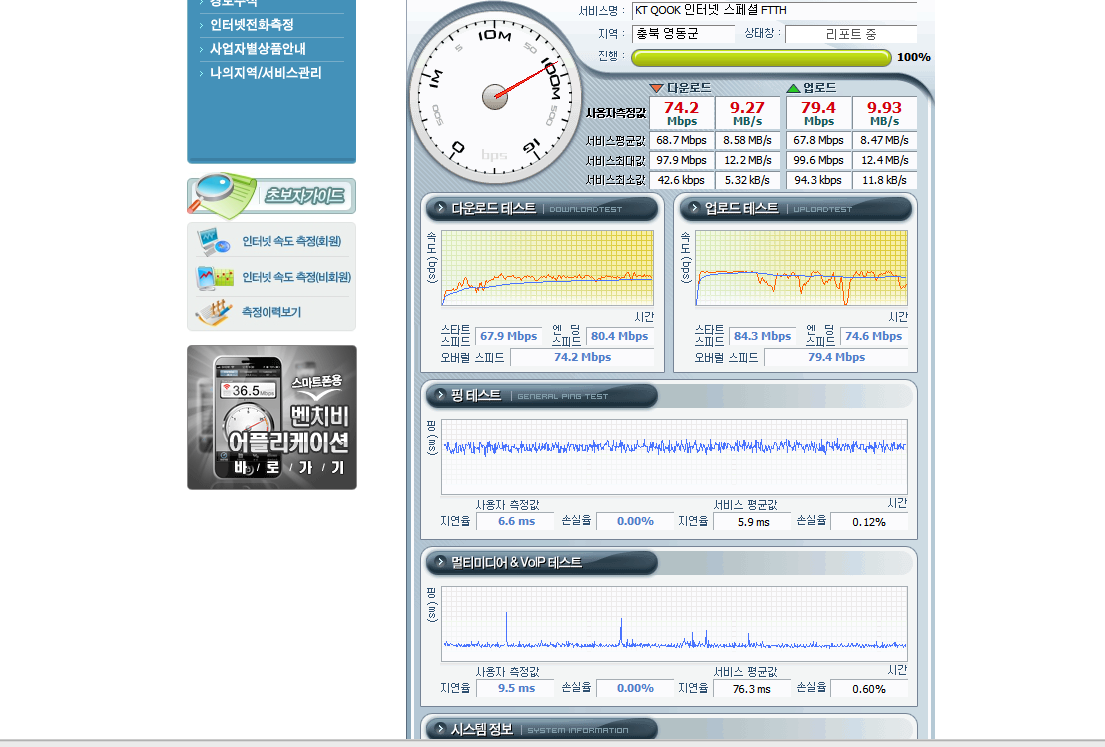This screenshot has width=1105, height=747.
Task: Click the 서비스명 field showing KT QOOK
Action: [774, 11]
